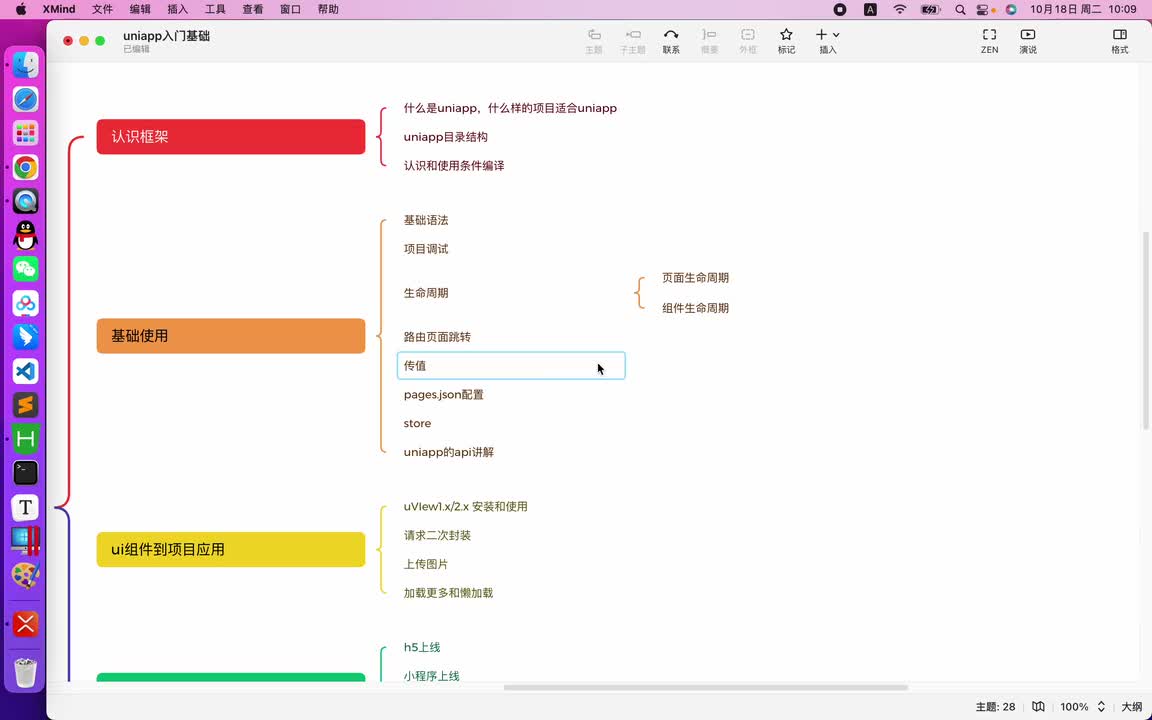Adjust zoom with the 100% stepper arrows
This screenshot has height=720, width=1152.
pos(1101,707)
